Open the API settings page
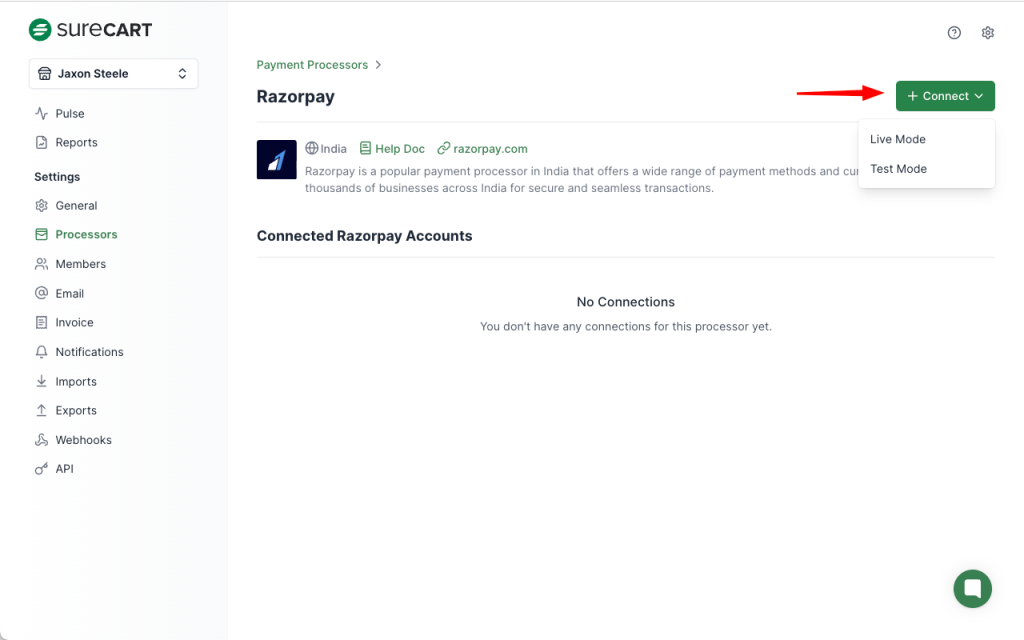Screen dimensions: 1024x640 (64, 469)
